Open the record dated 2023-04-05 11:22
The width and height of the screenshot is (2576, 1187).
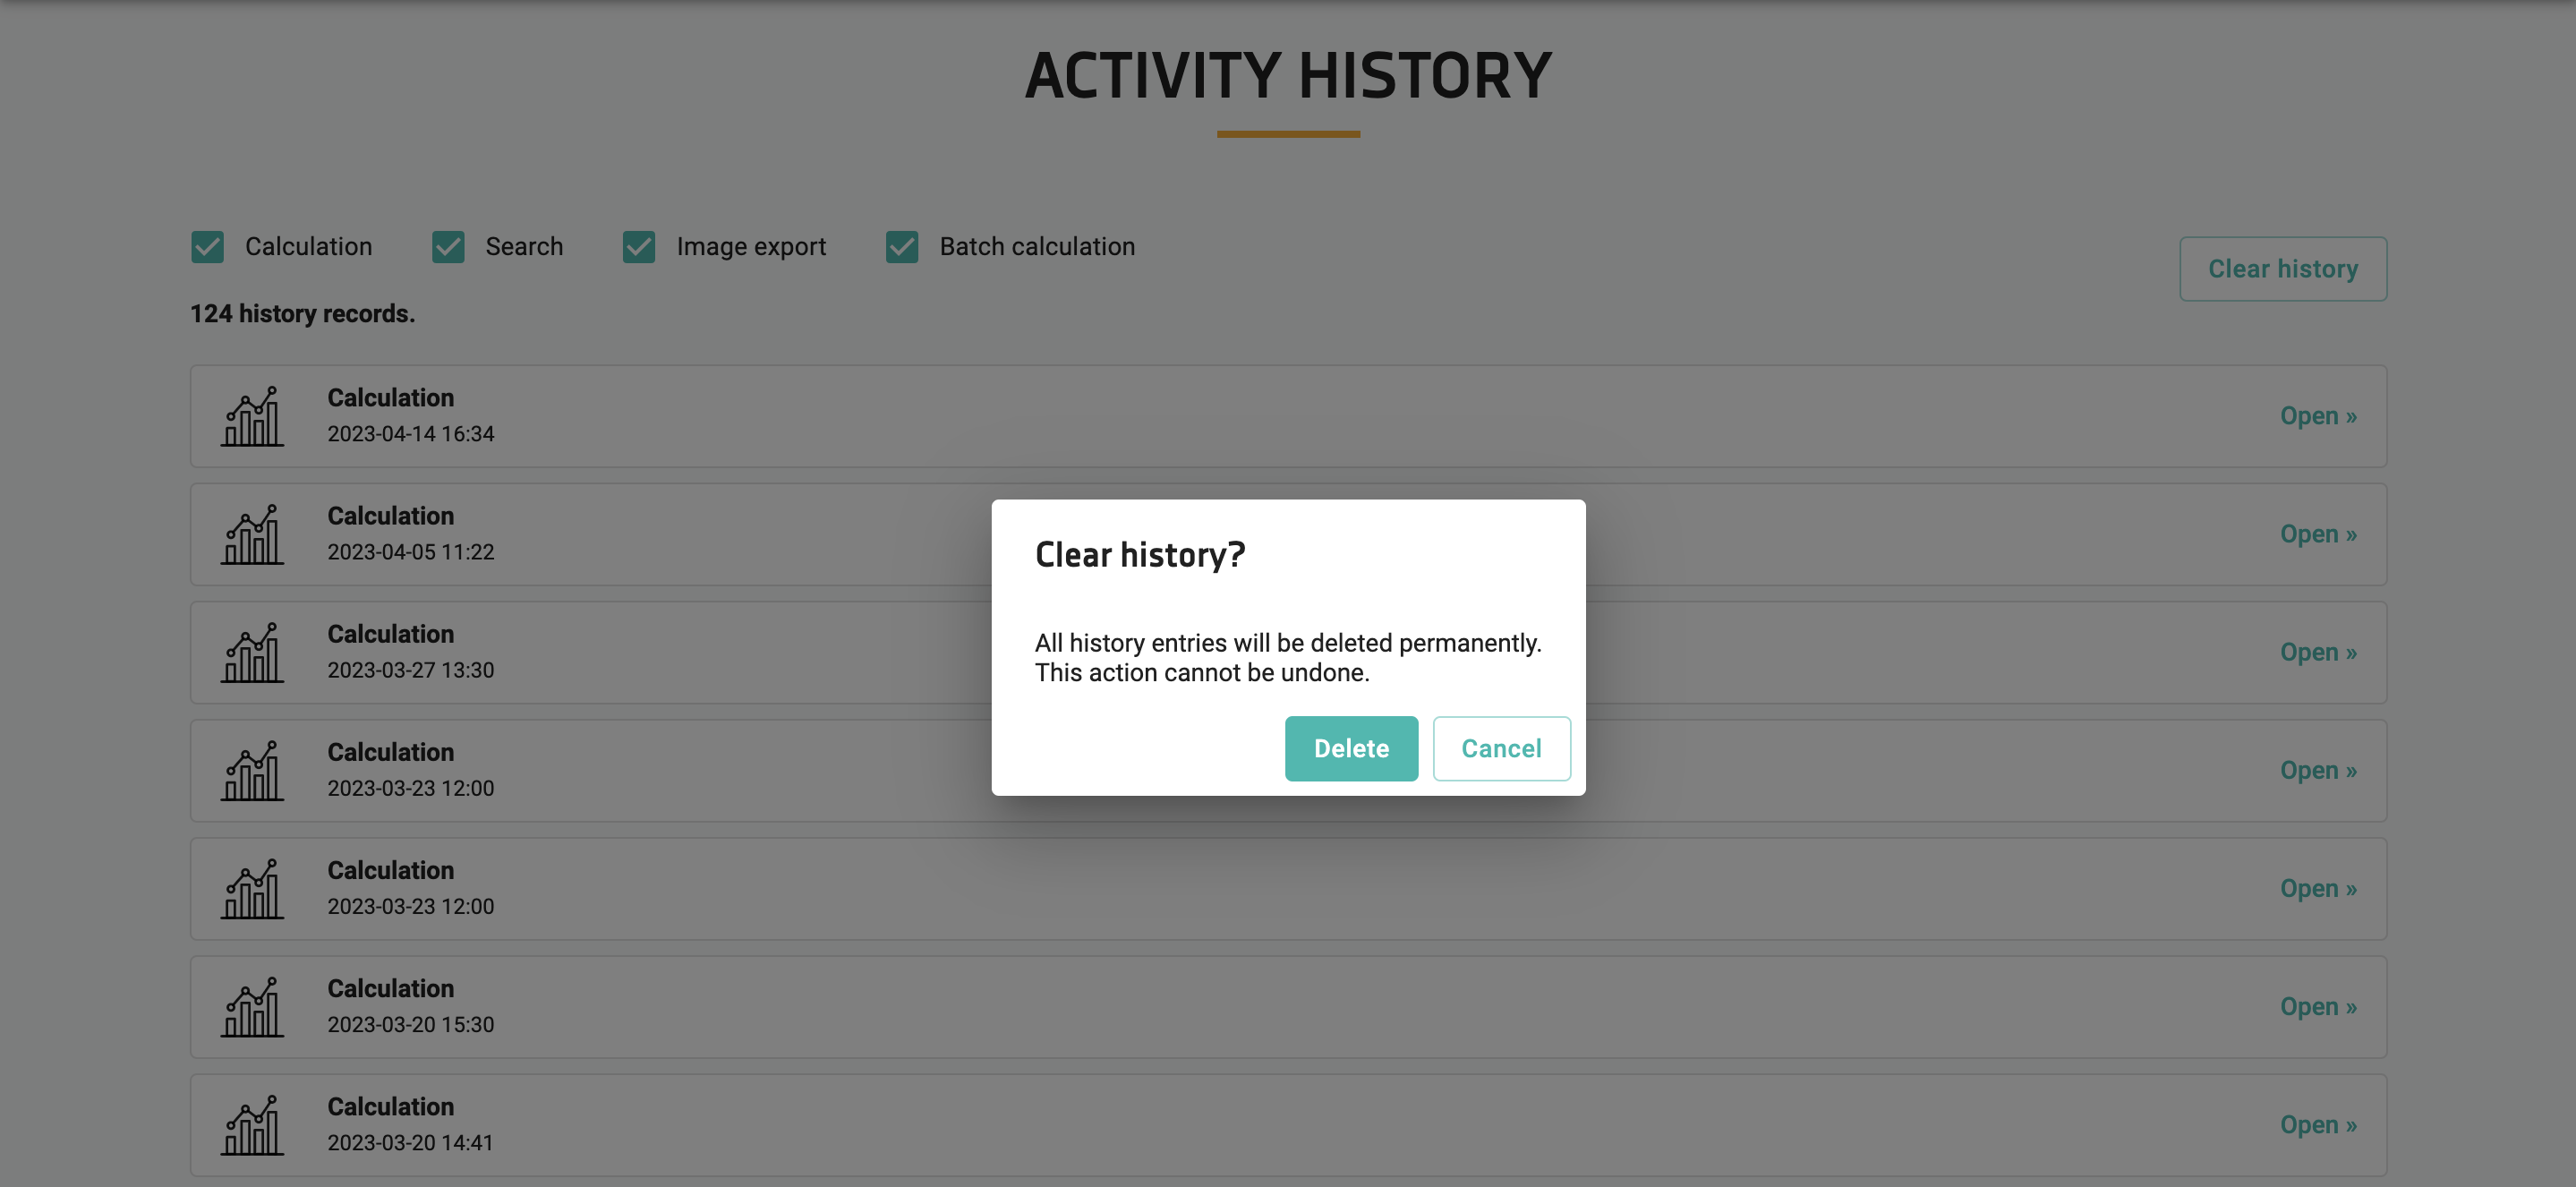(x=2318, y=534)
